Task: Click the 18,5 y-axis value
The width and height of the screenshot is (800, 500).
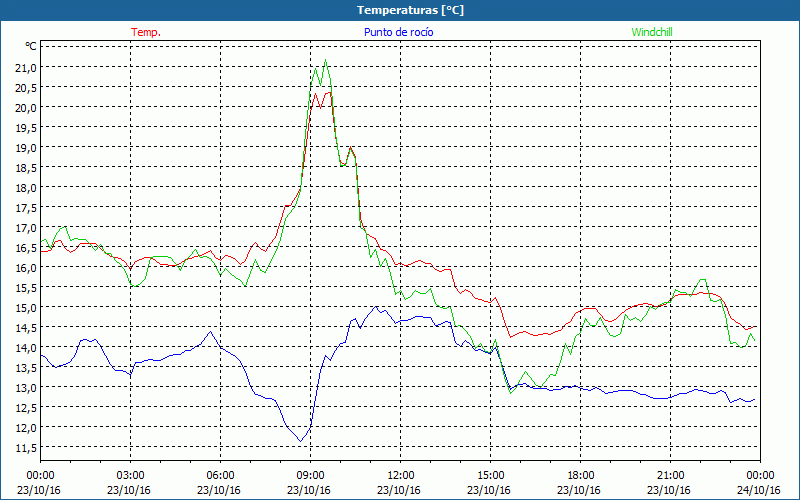Action: pos(26,167)
